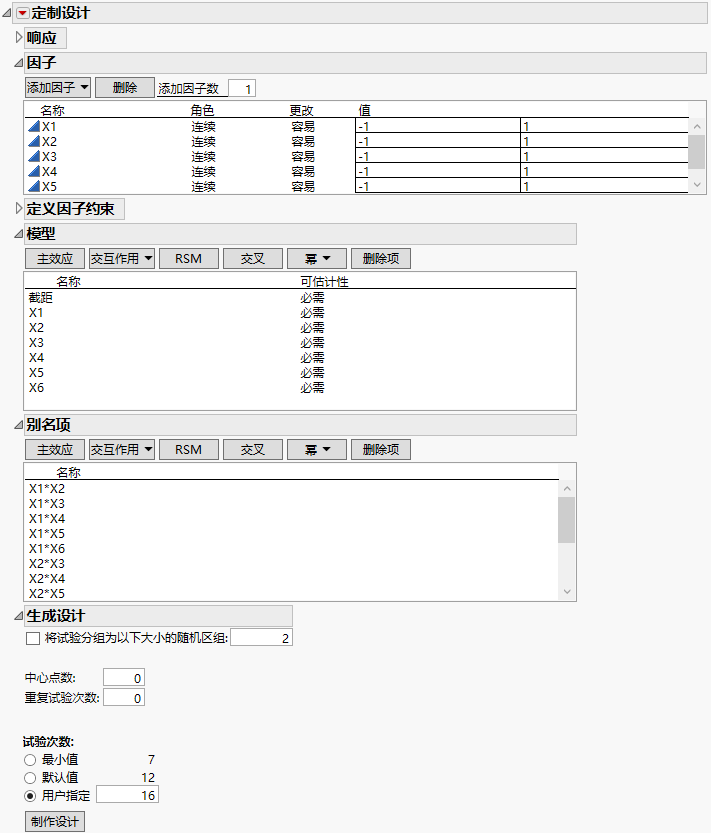Click the low value cell of X5

(438, 185)
